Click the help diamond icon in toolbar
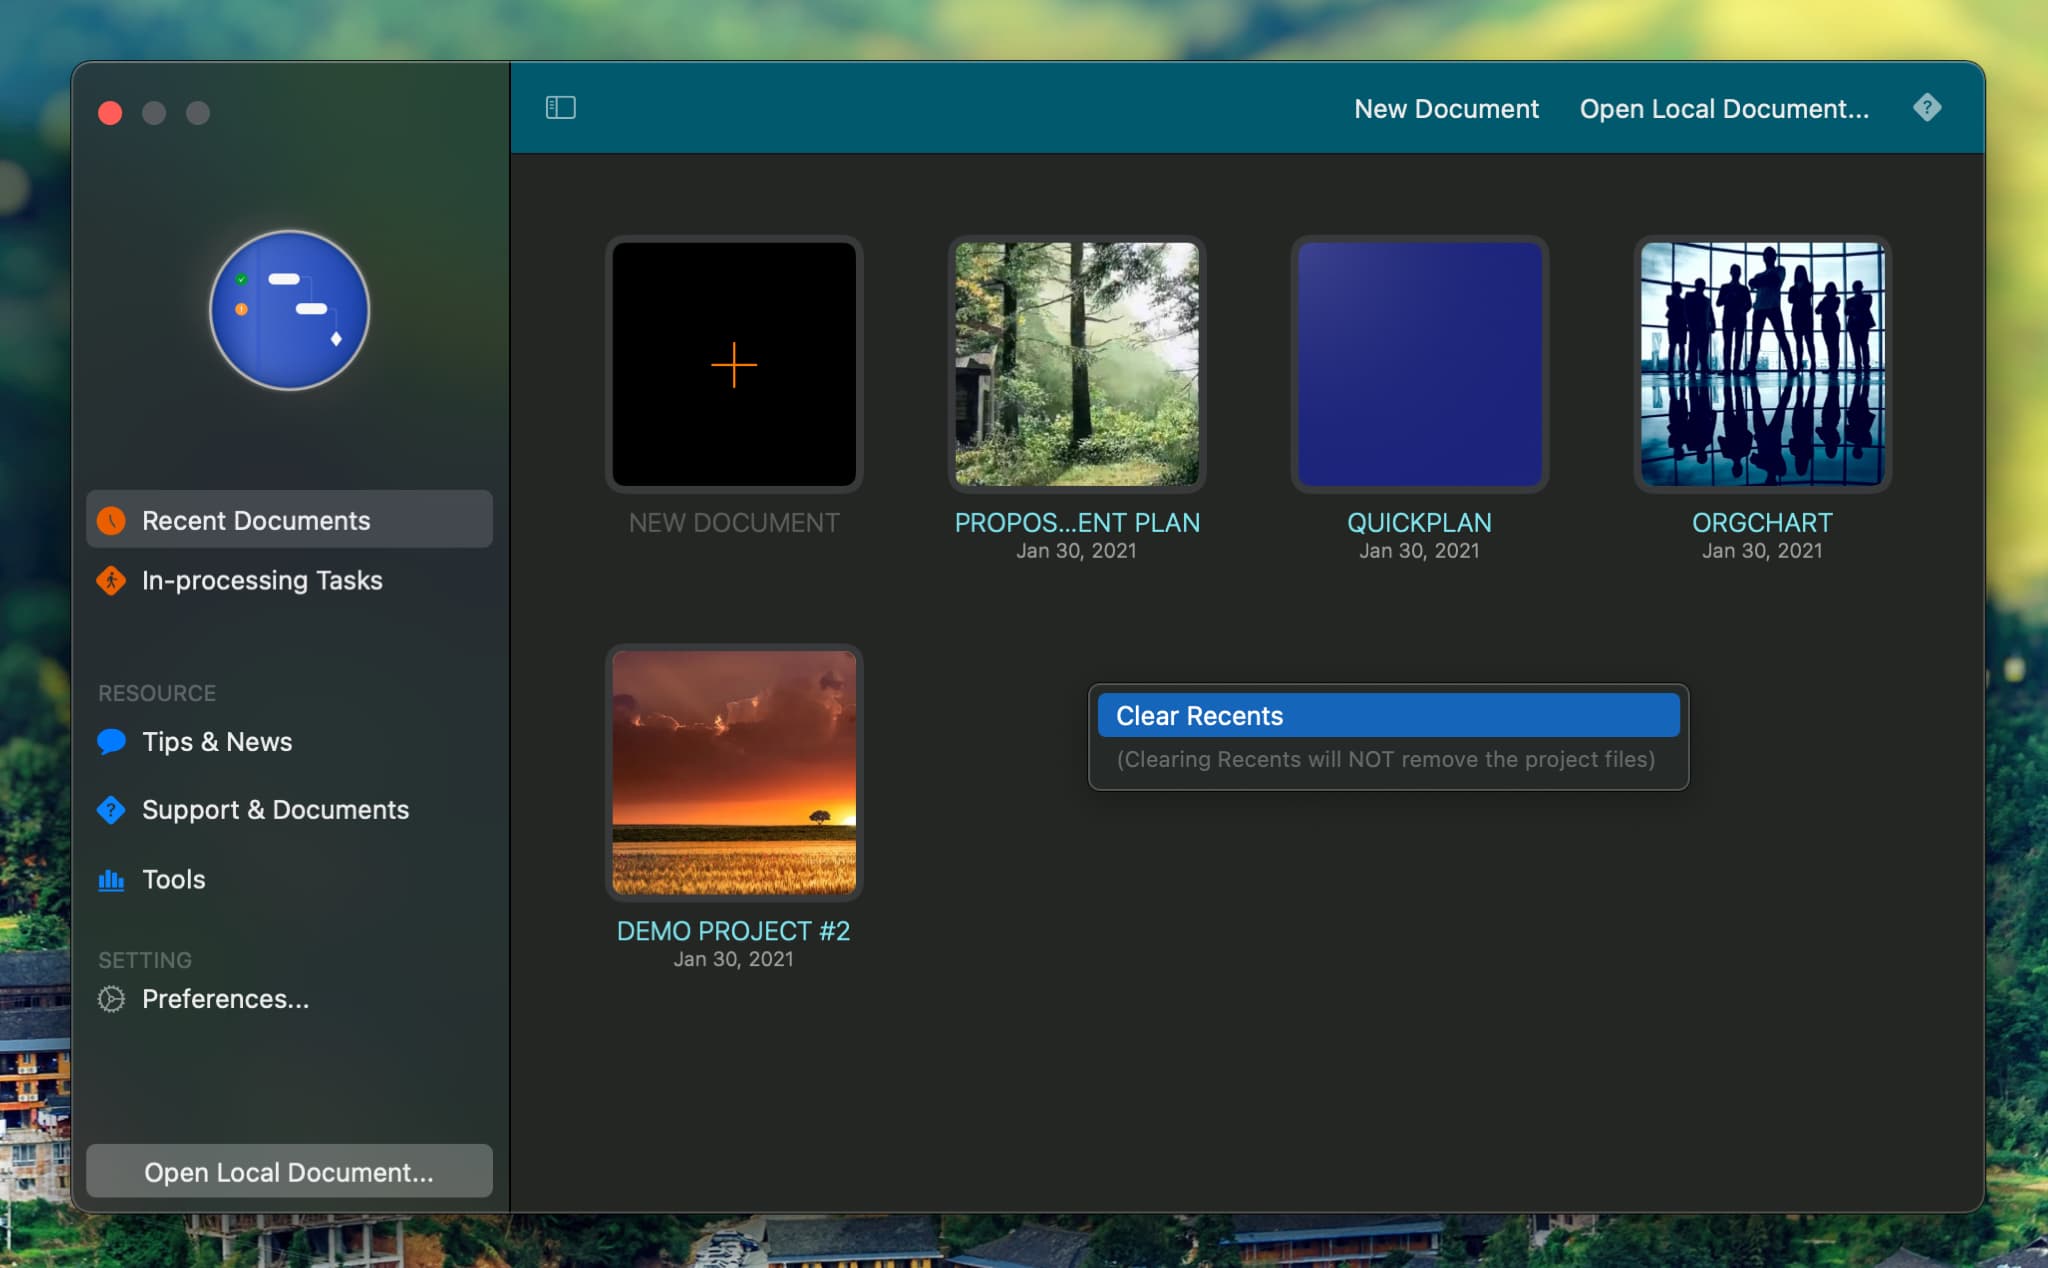The height and width of the screenshot is (1268, 2048). [1926, 107]
